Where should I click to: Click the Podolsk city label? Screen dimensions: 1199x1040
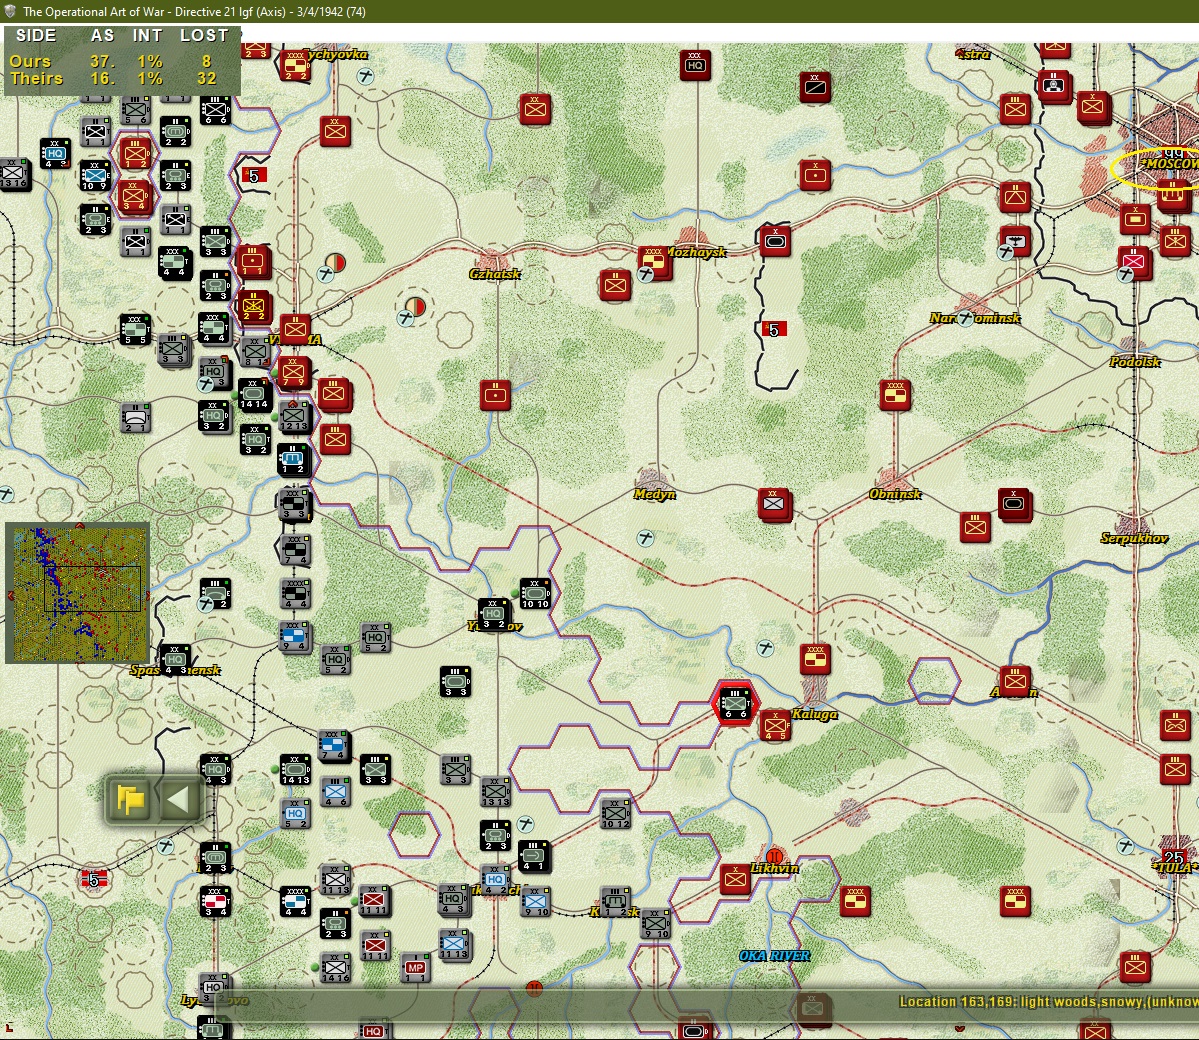[1135, 362]
